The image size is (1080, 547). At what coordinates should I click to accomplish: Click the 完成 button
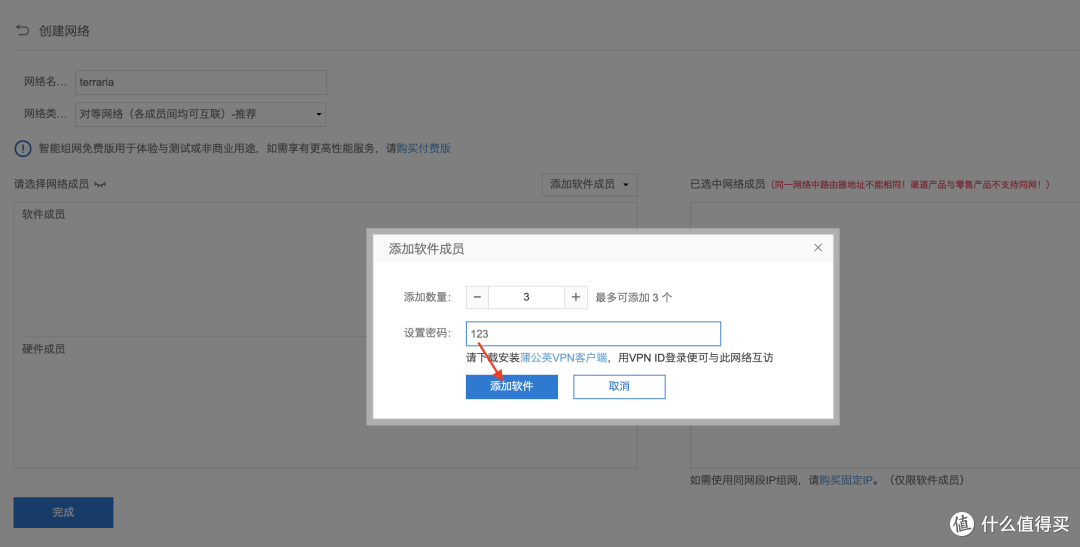[x=63, y=512]
